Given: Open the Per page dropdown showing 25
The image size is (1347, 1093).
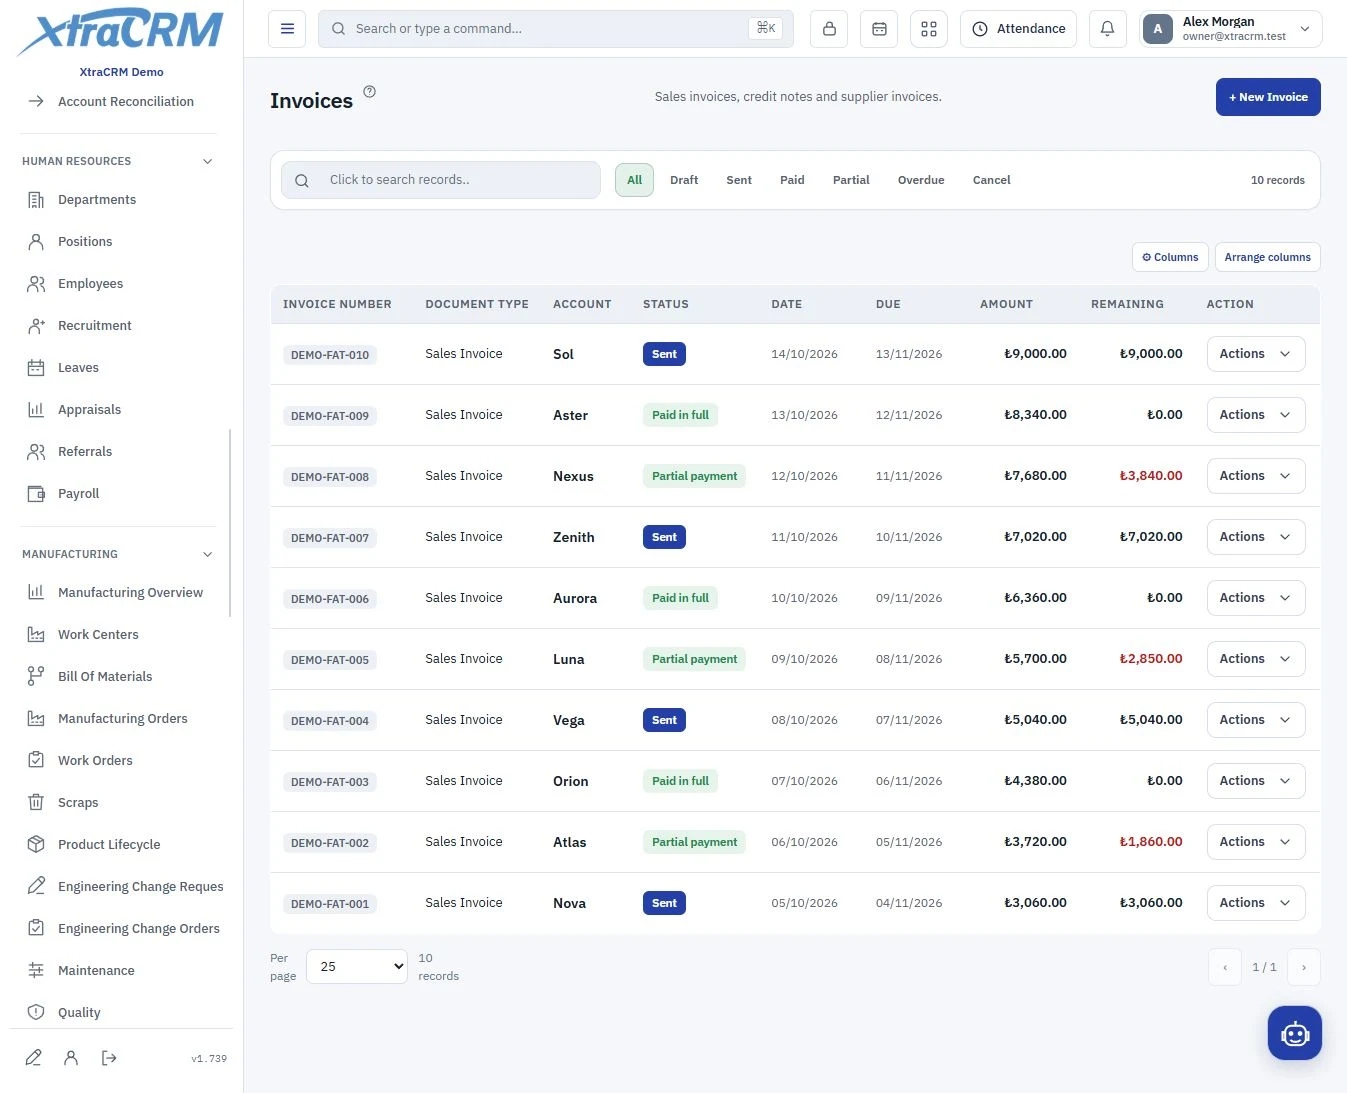Looking at the screenshot, I should coord(357,967).
